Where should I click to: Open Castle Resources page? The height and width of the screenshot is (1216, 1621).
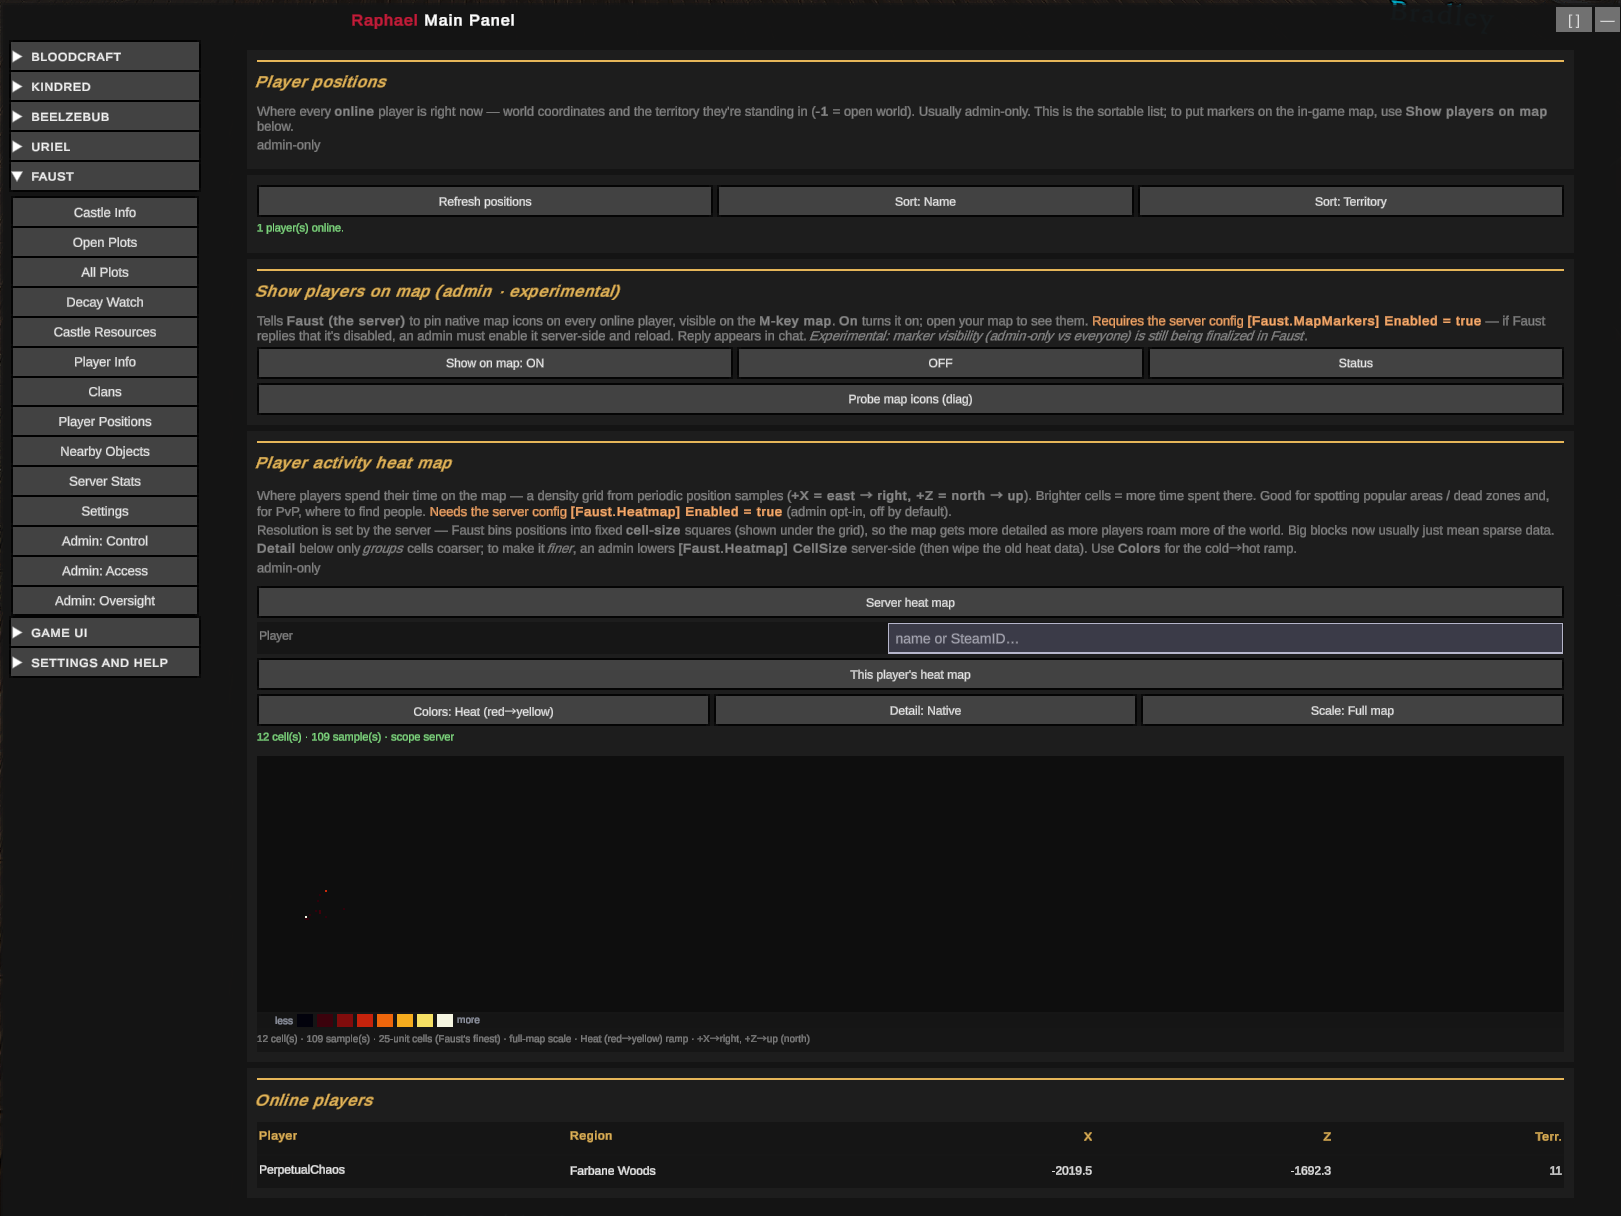105,332
